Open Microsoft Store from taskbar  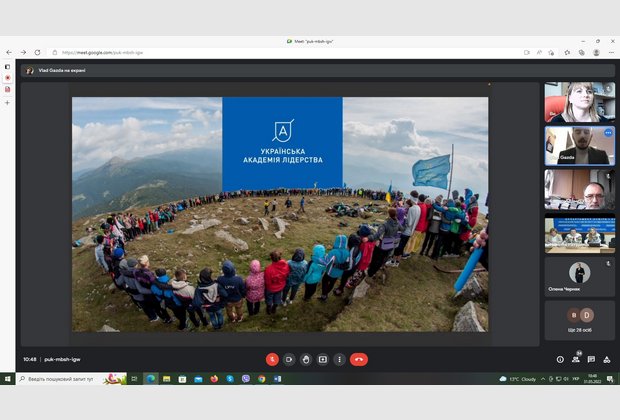[182, 379]
